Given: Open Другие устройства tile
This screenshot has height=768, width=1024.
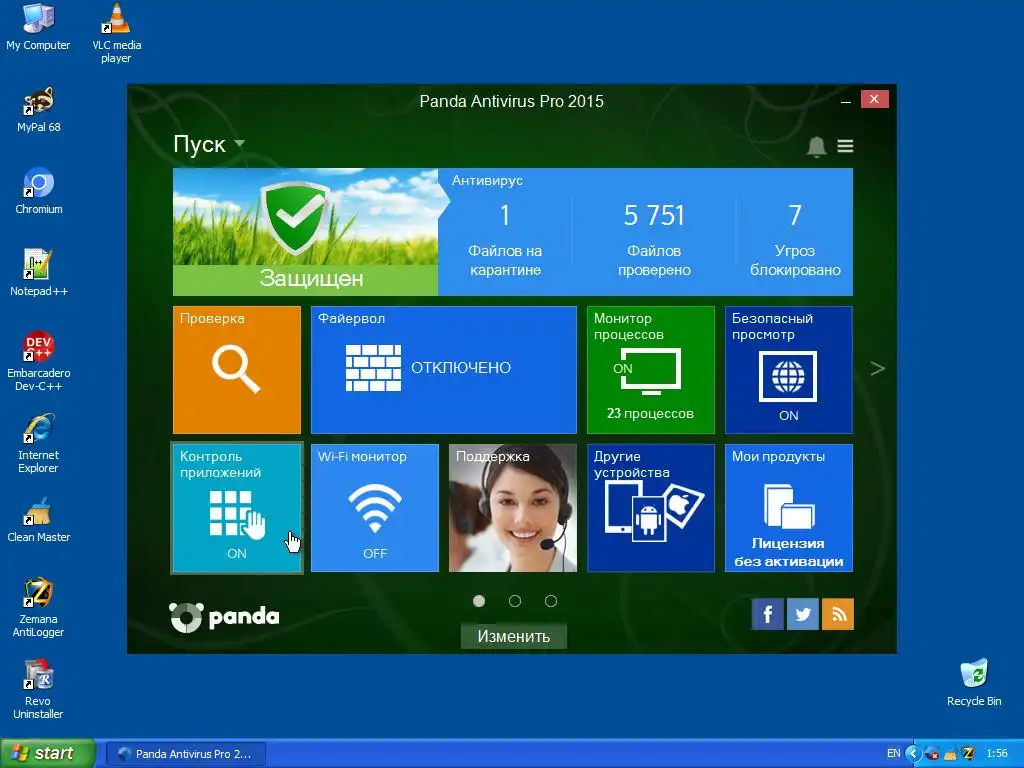Looking at the screenshot, I should [650, 508].
